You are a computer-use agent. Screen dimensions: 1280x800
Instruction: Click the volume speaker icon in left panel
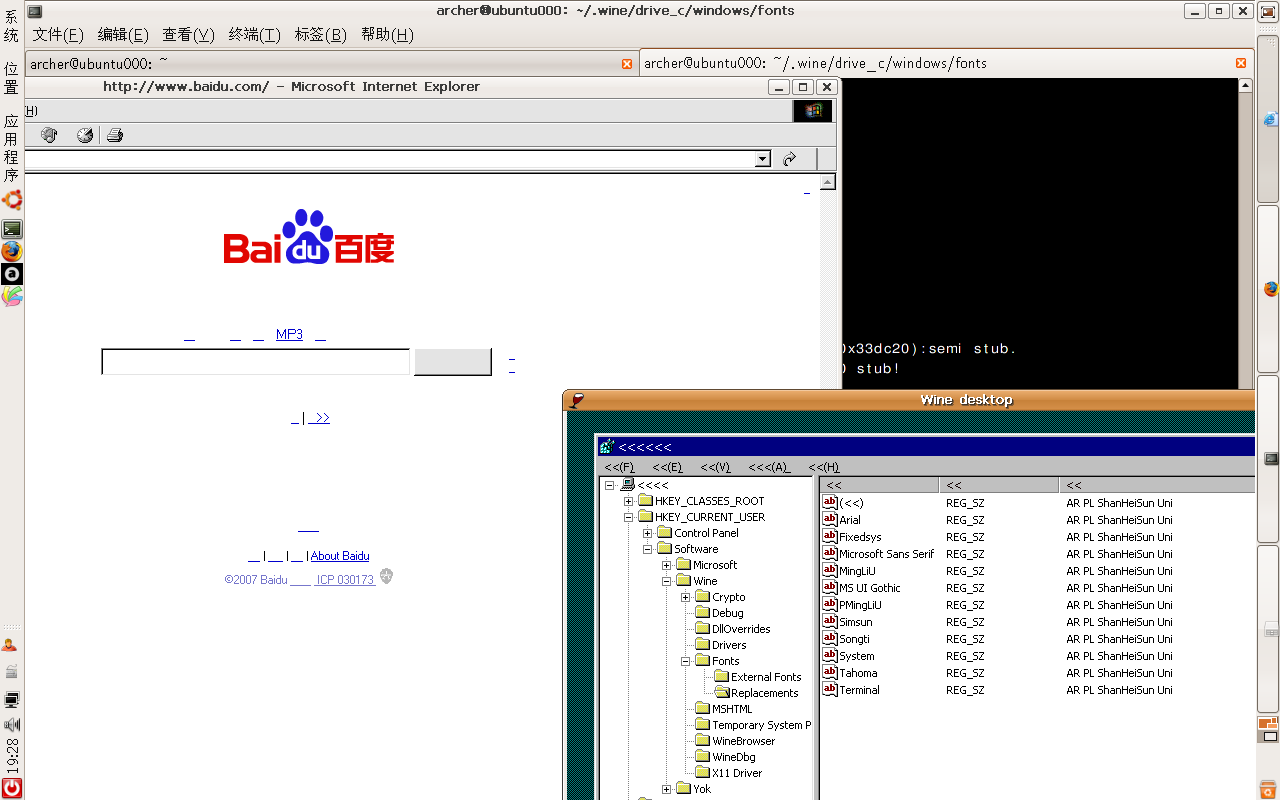click(x=12, y=724)
